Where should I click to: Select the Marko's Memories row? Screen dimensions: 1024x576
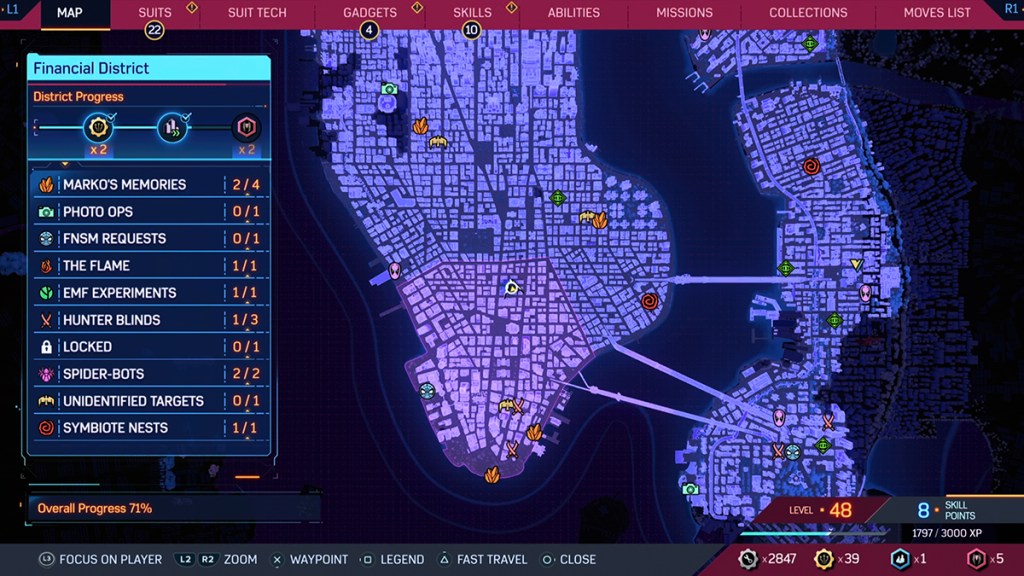click(x=149, y=185)
